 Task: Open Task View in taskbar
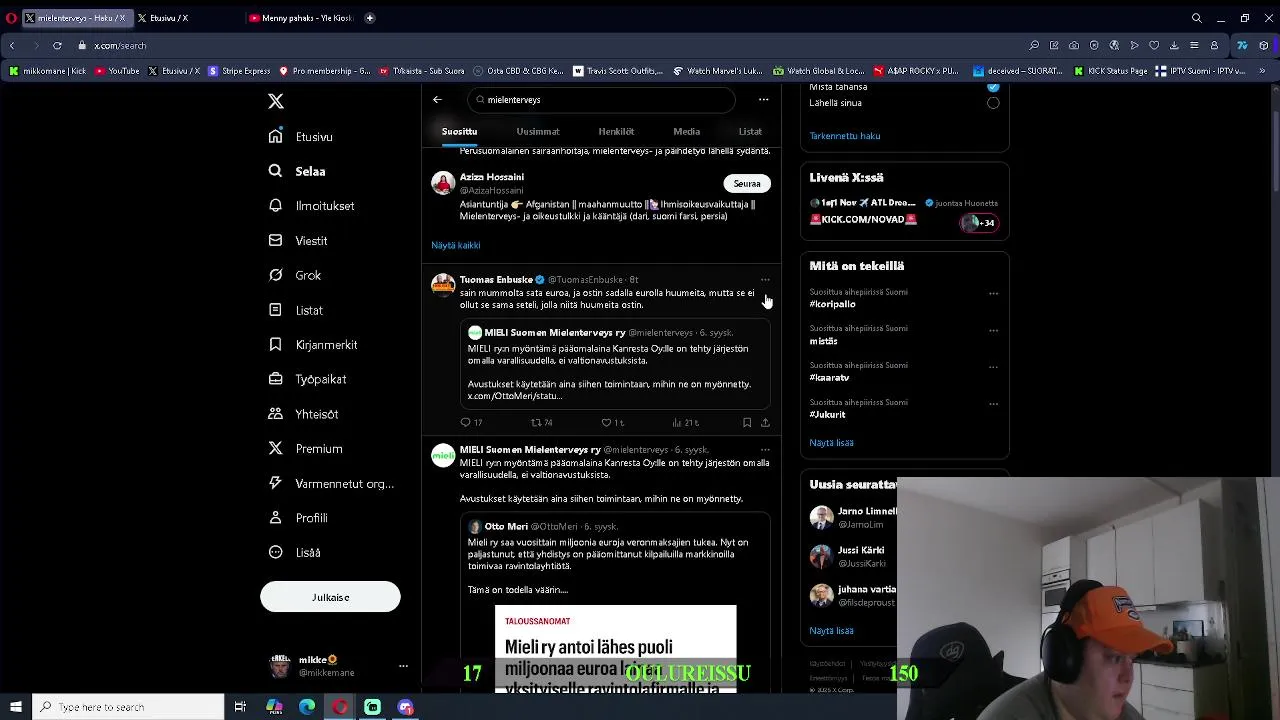240,707
